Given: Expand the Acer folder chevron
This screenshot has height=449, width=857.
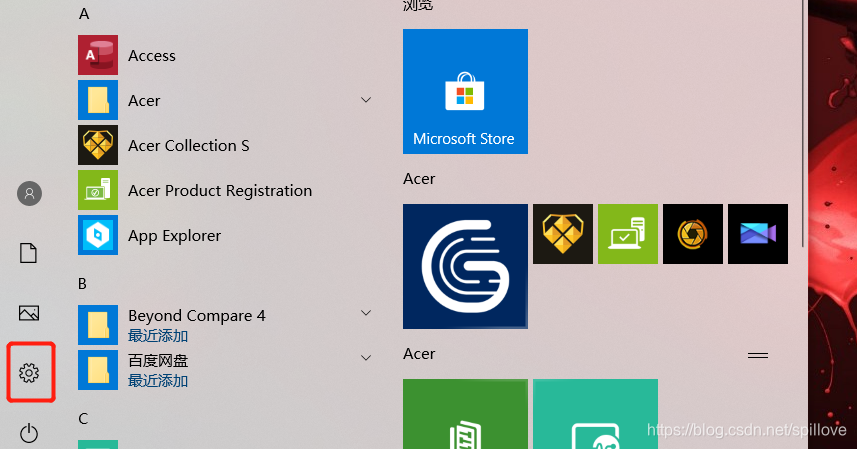Looking at the screenshot, I should [x=366, y=100].
